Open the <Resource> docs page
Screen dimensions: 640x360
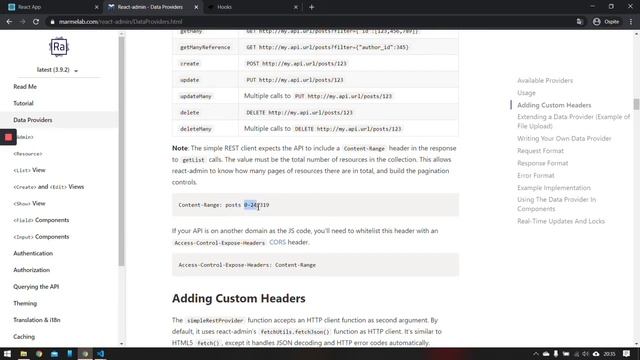point(28,153)
